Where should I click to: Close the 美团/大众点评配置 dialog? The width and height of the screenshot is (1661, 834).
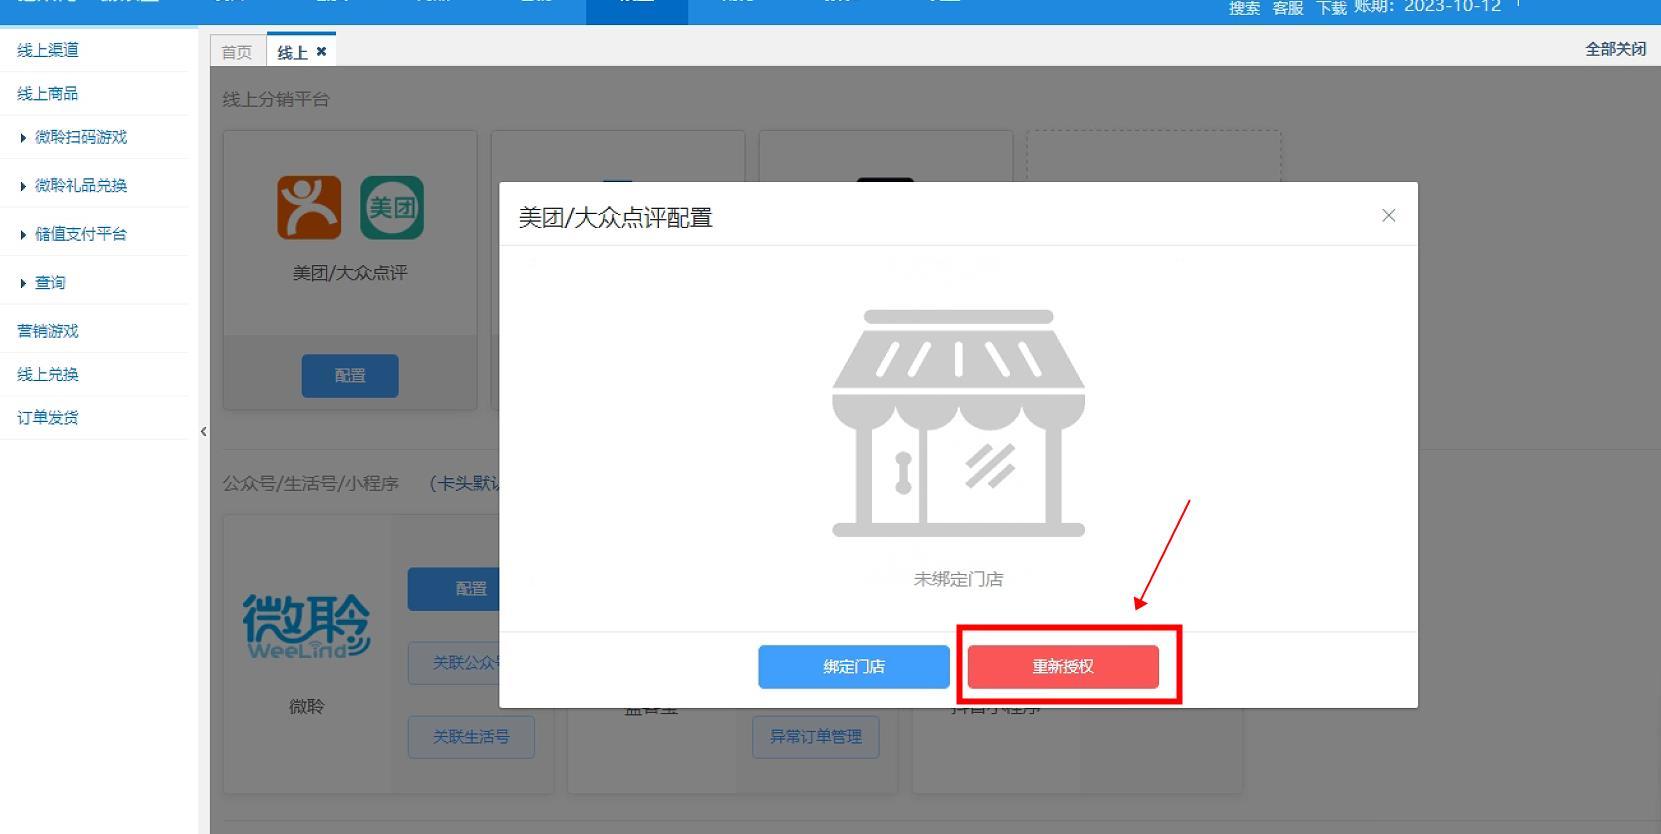coord(1388,215)
